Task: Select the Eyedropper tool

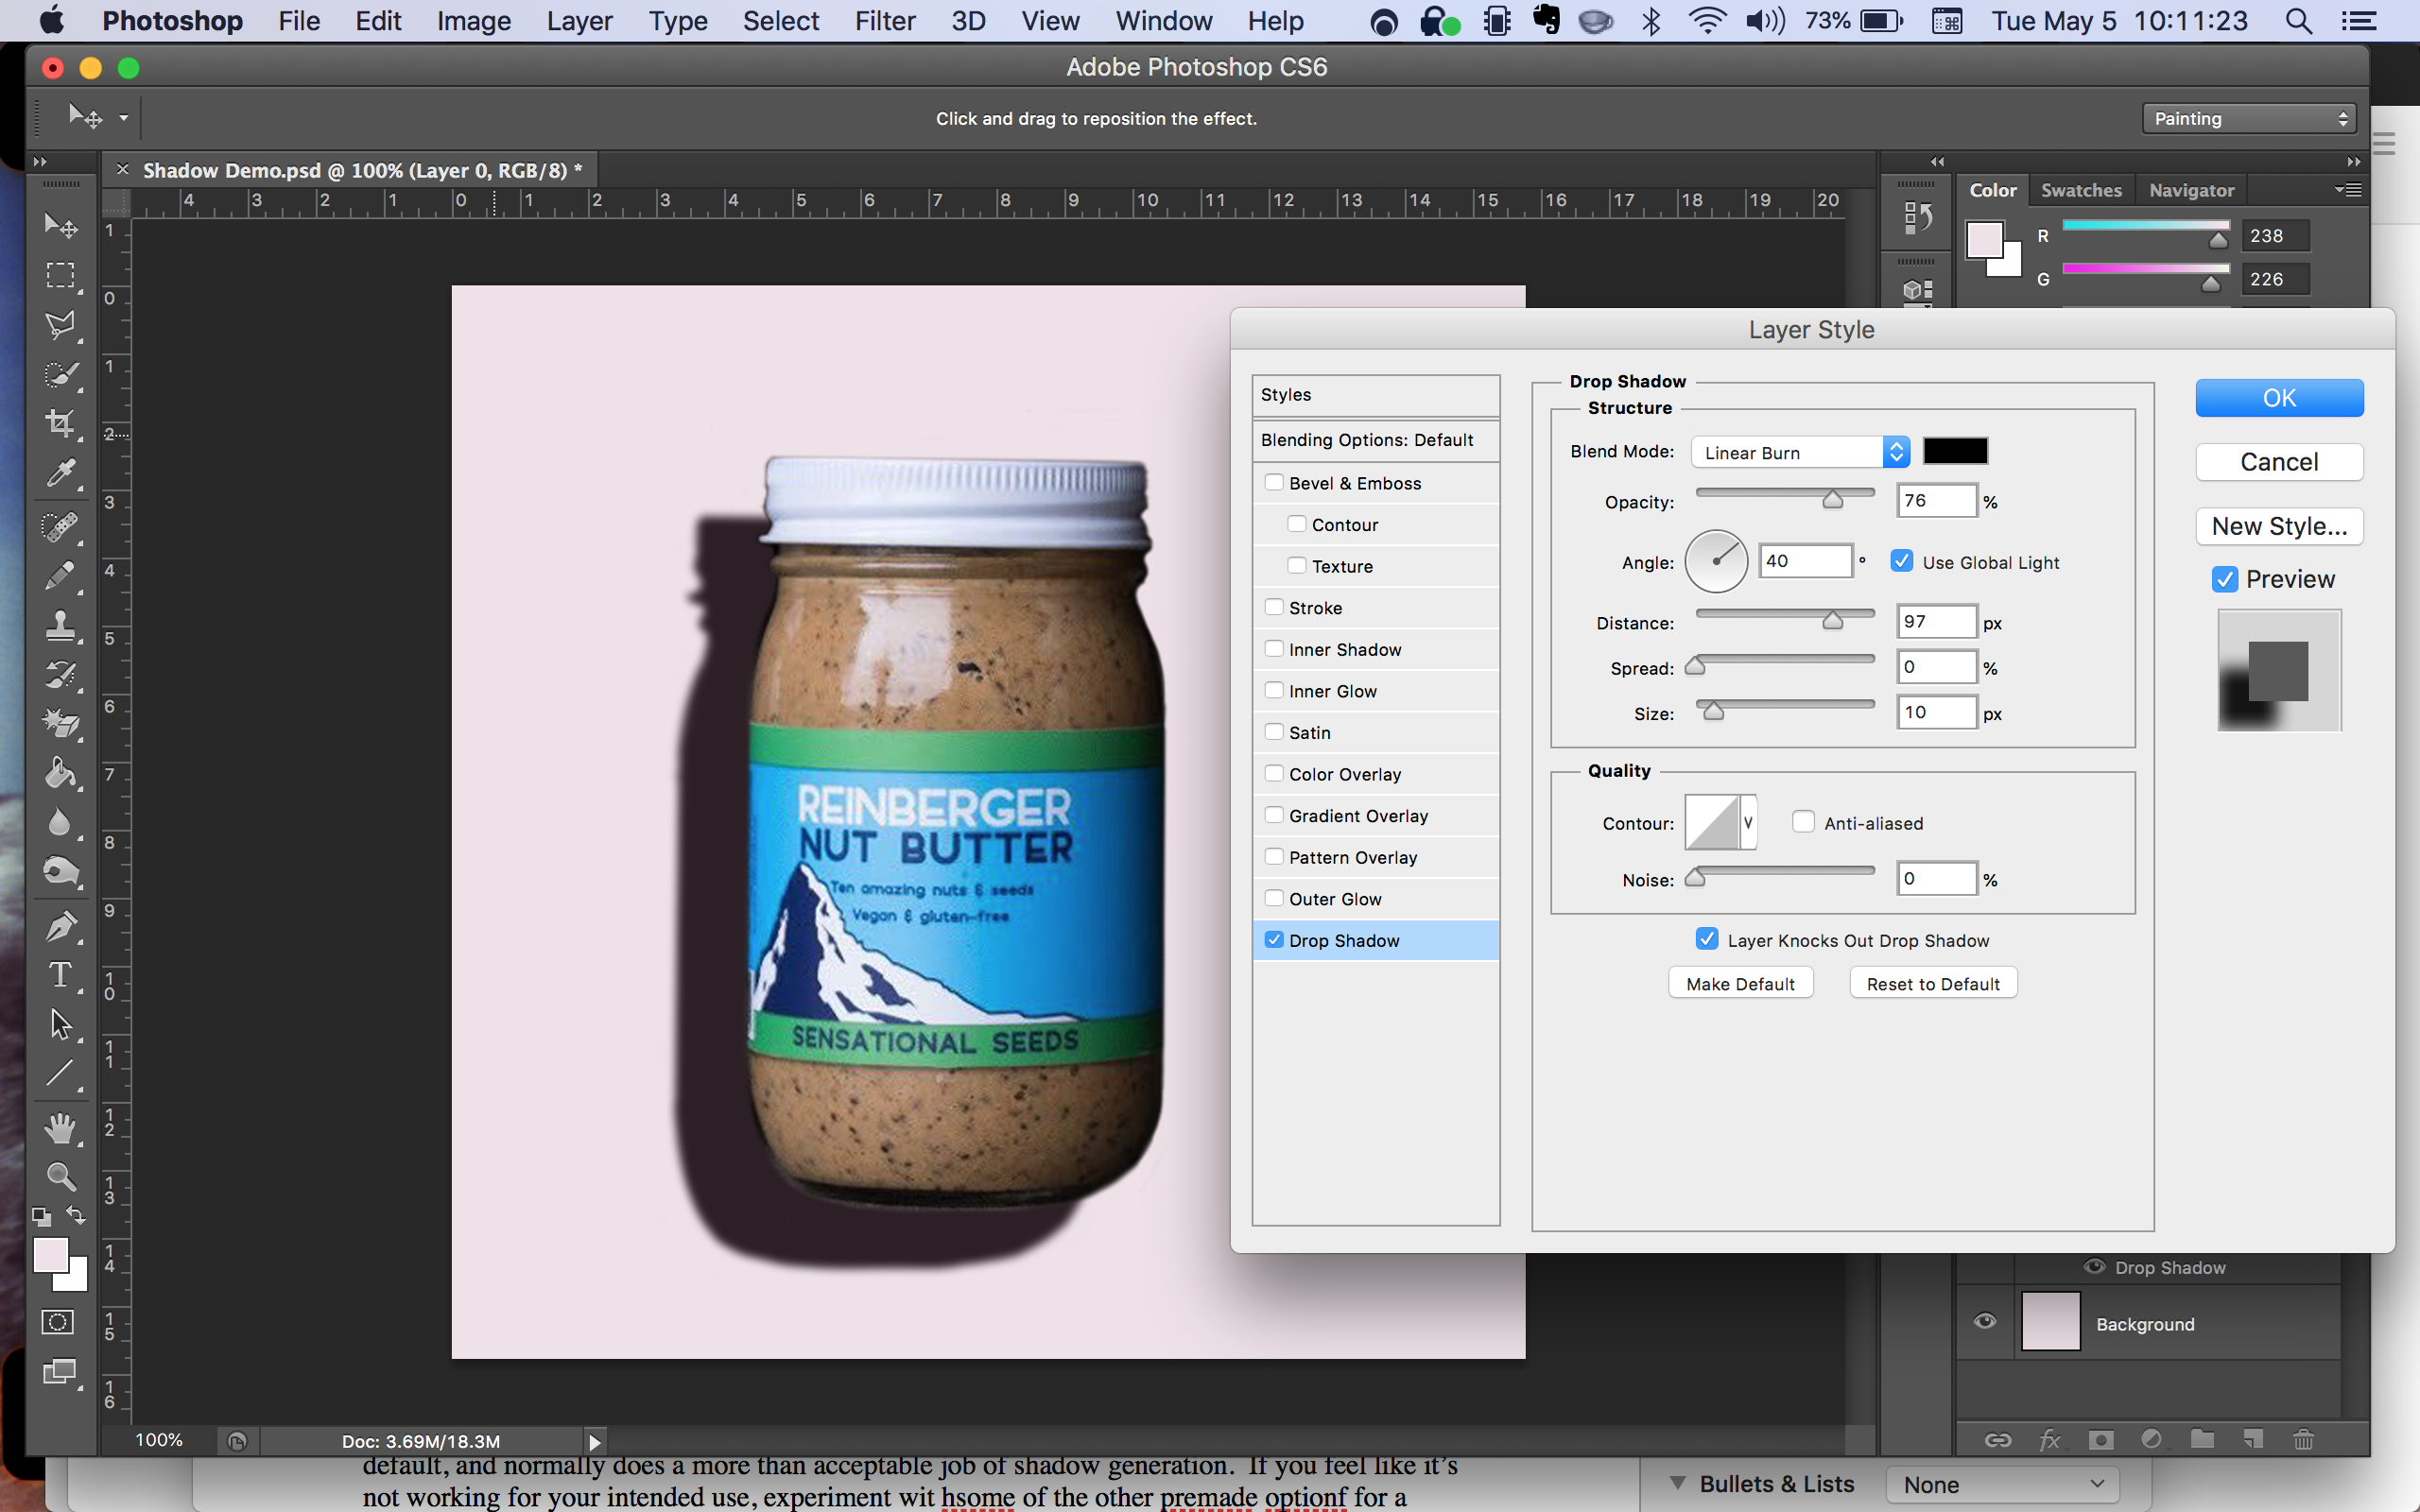Action: pos(60,474)
